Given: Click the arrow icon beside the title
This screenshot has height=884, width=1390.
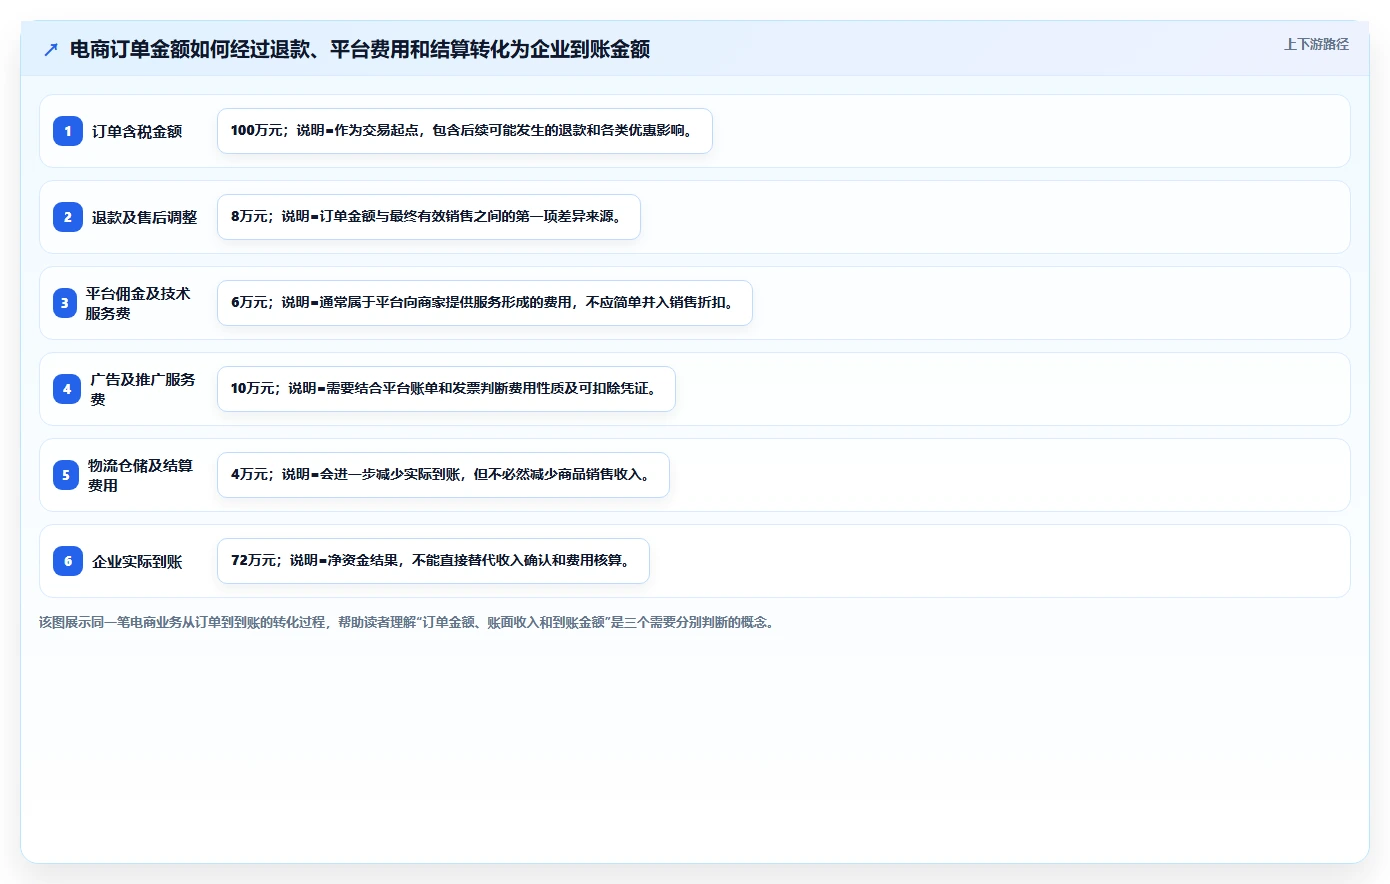Looking at the screenshot, I should pyautogui.click(x=51, y=49).
